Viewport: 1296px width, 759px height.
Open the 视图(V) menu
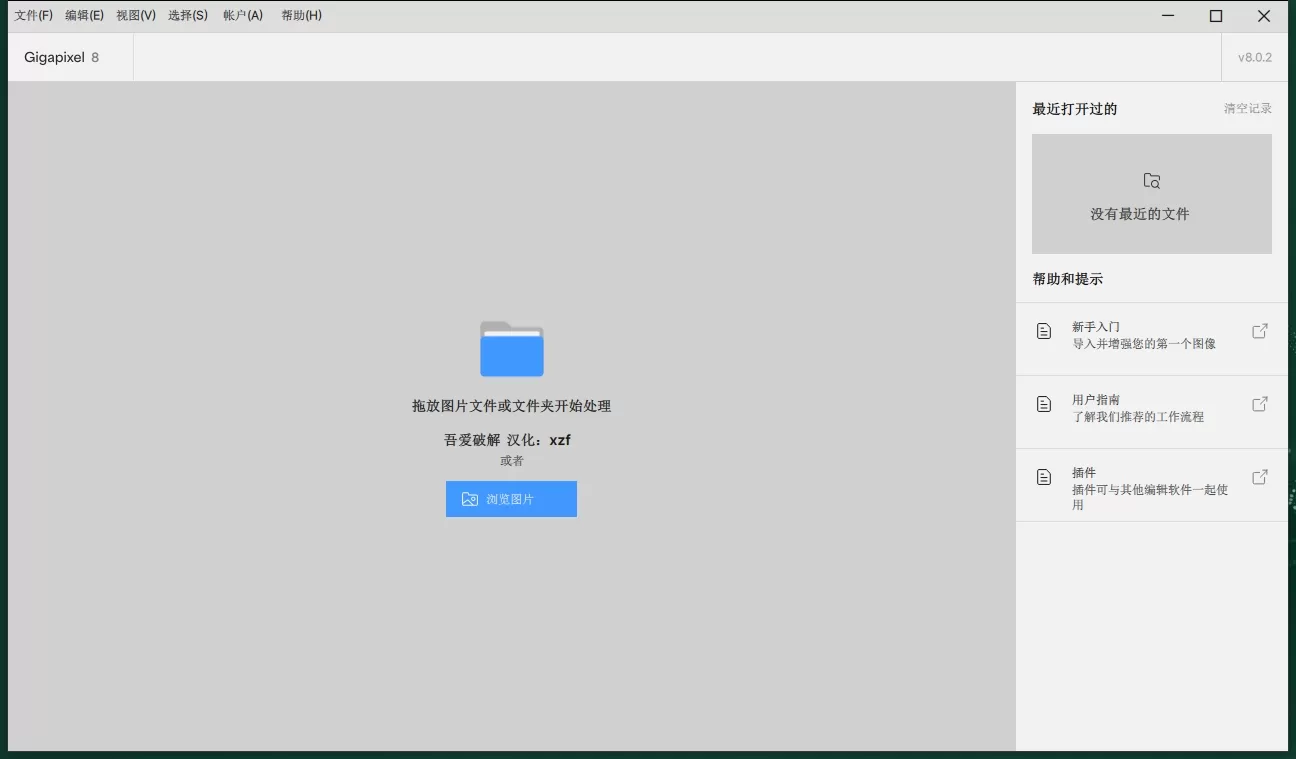pyautogui.click(x=137, y=15)
